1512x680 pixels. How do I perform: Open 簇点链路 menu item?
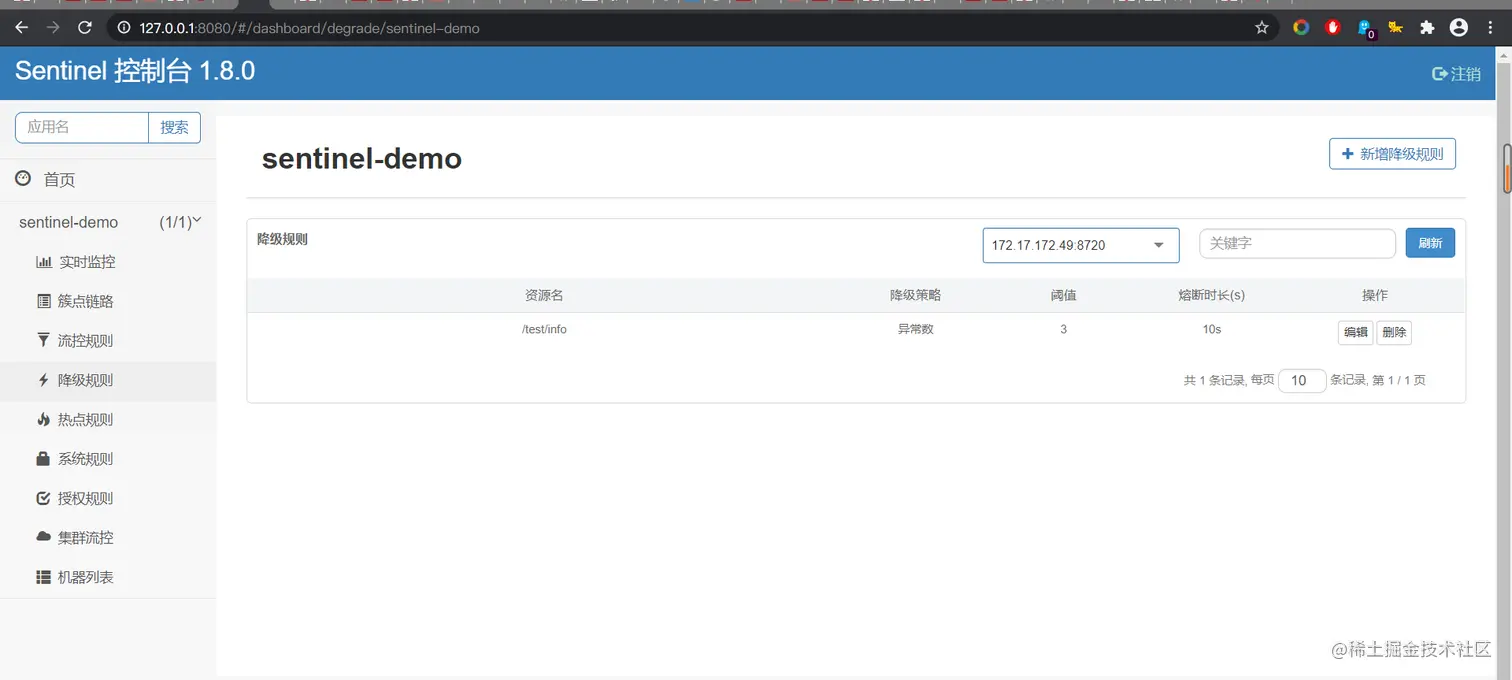(86, 301)
